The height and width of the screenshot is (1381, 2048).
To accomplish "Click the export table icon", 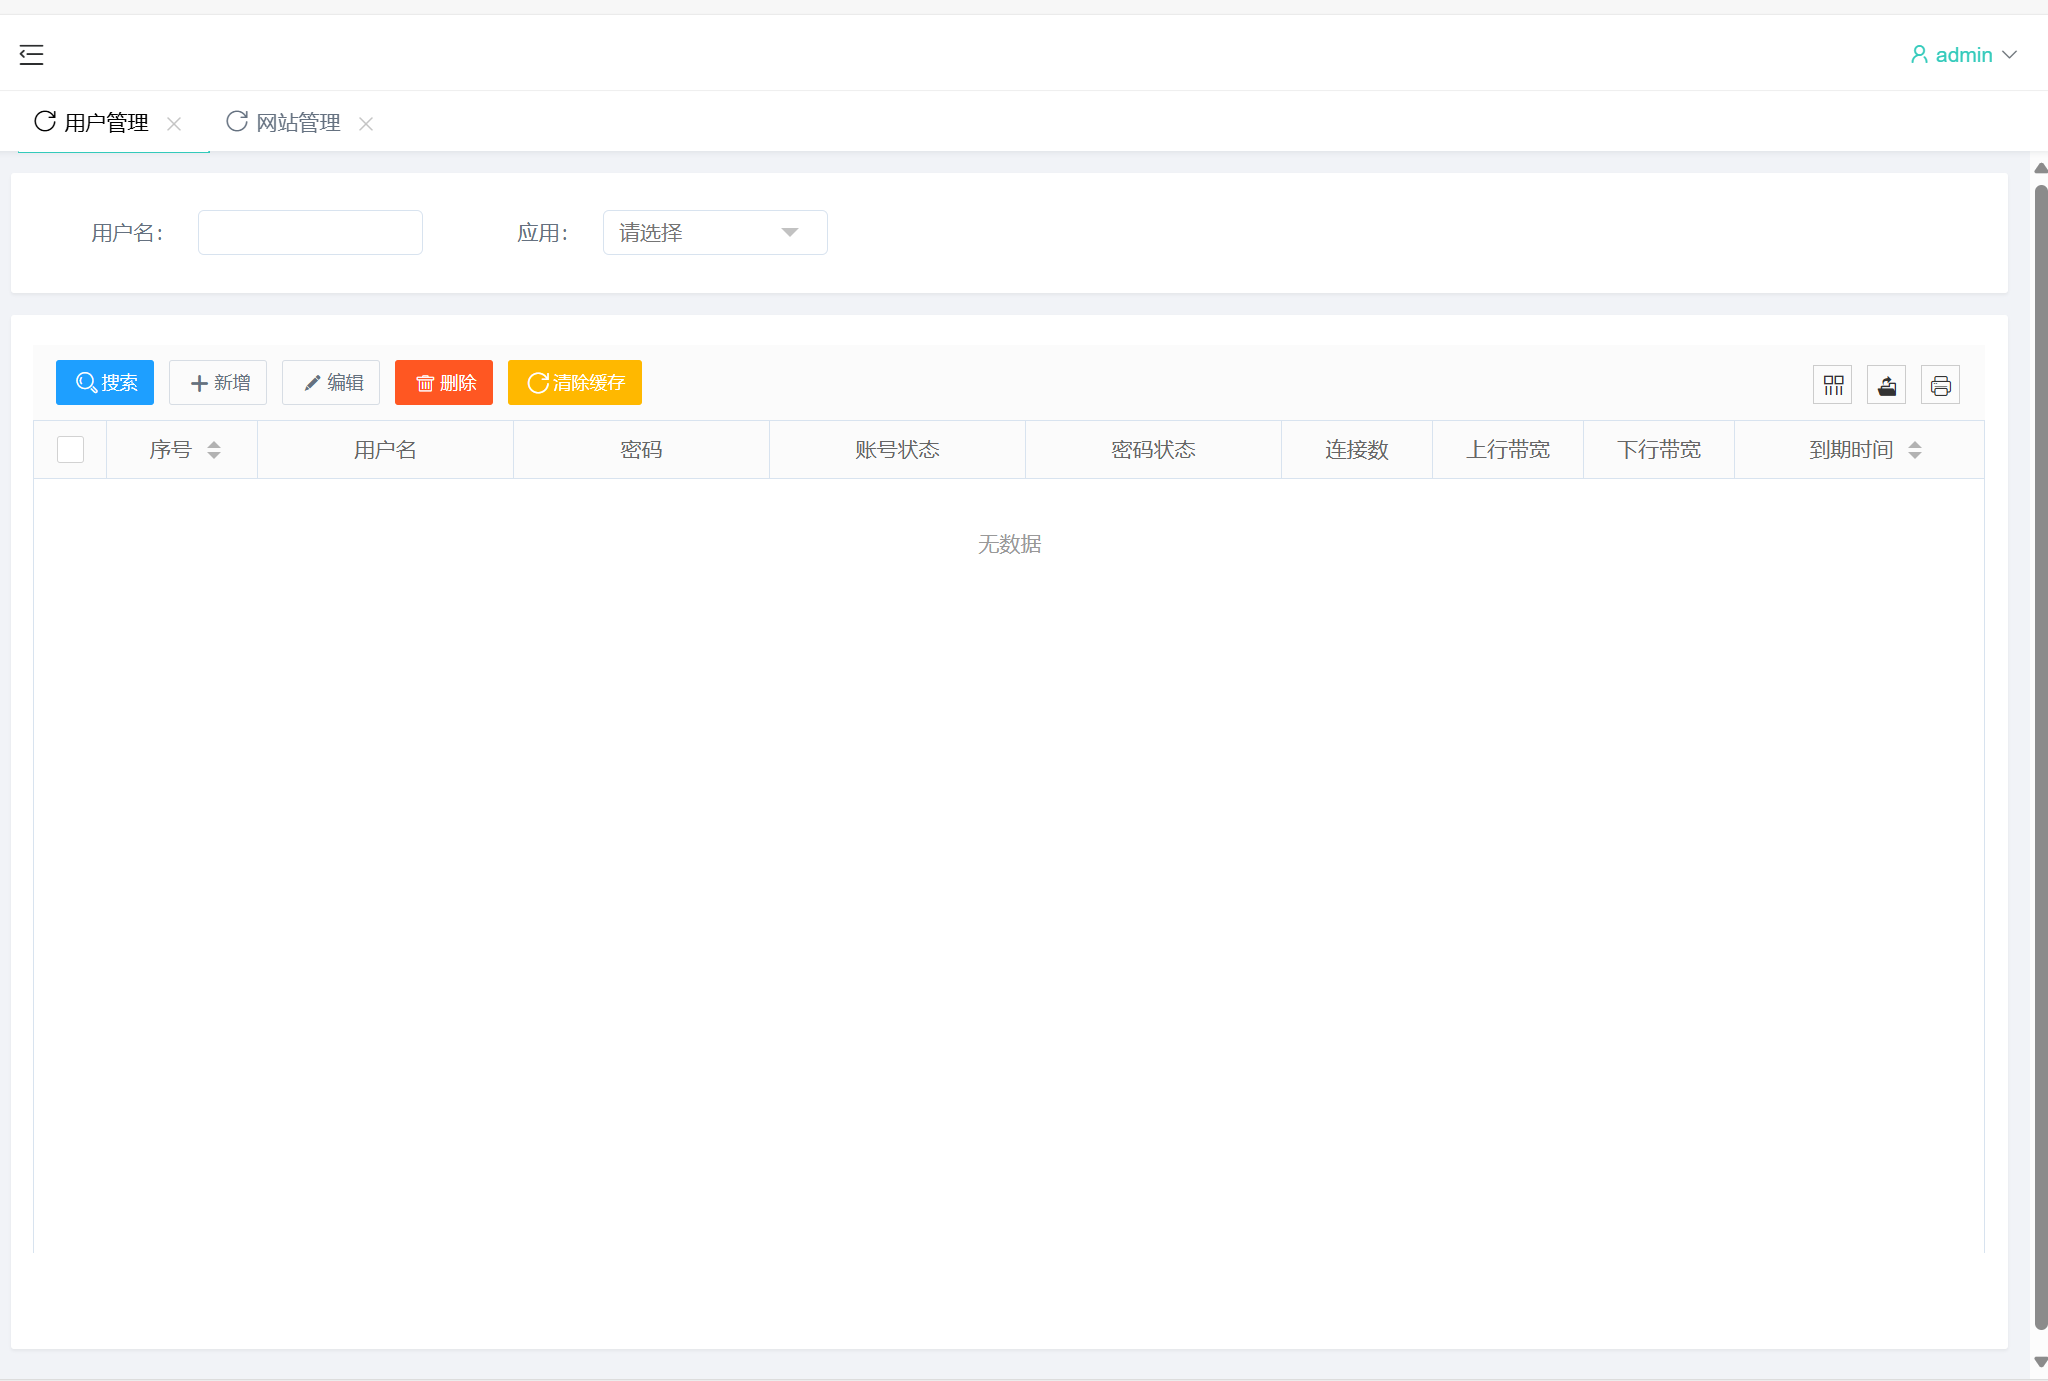I will tap(1887, 385).
